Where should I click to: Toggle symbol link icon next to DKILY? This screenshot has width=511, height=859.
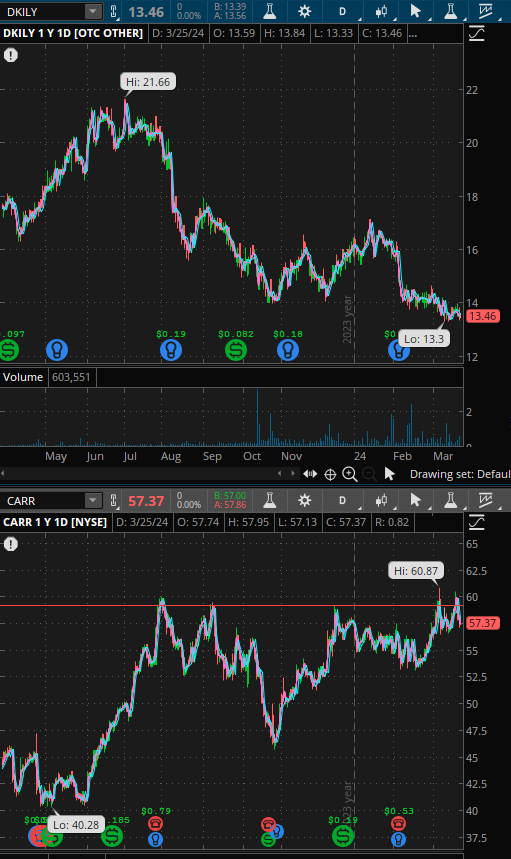tap(113, 11)
